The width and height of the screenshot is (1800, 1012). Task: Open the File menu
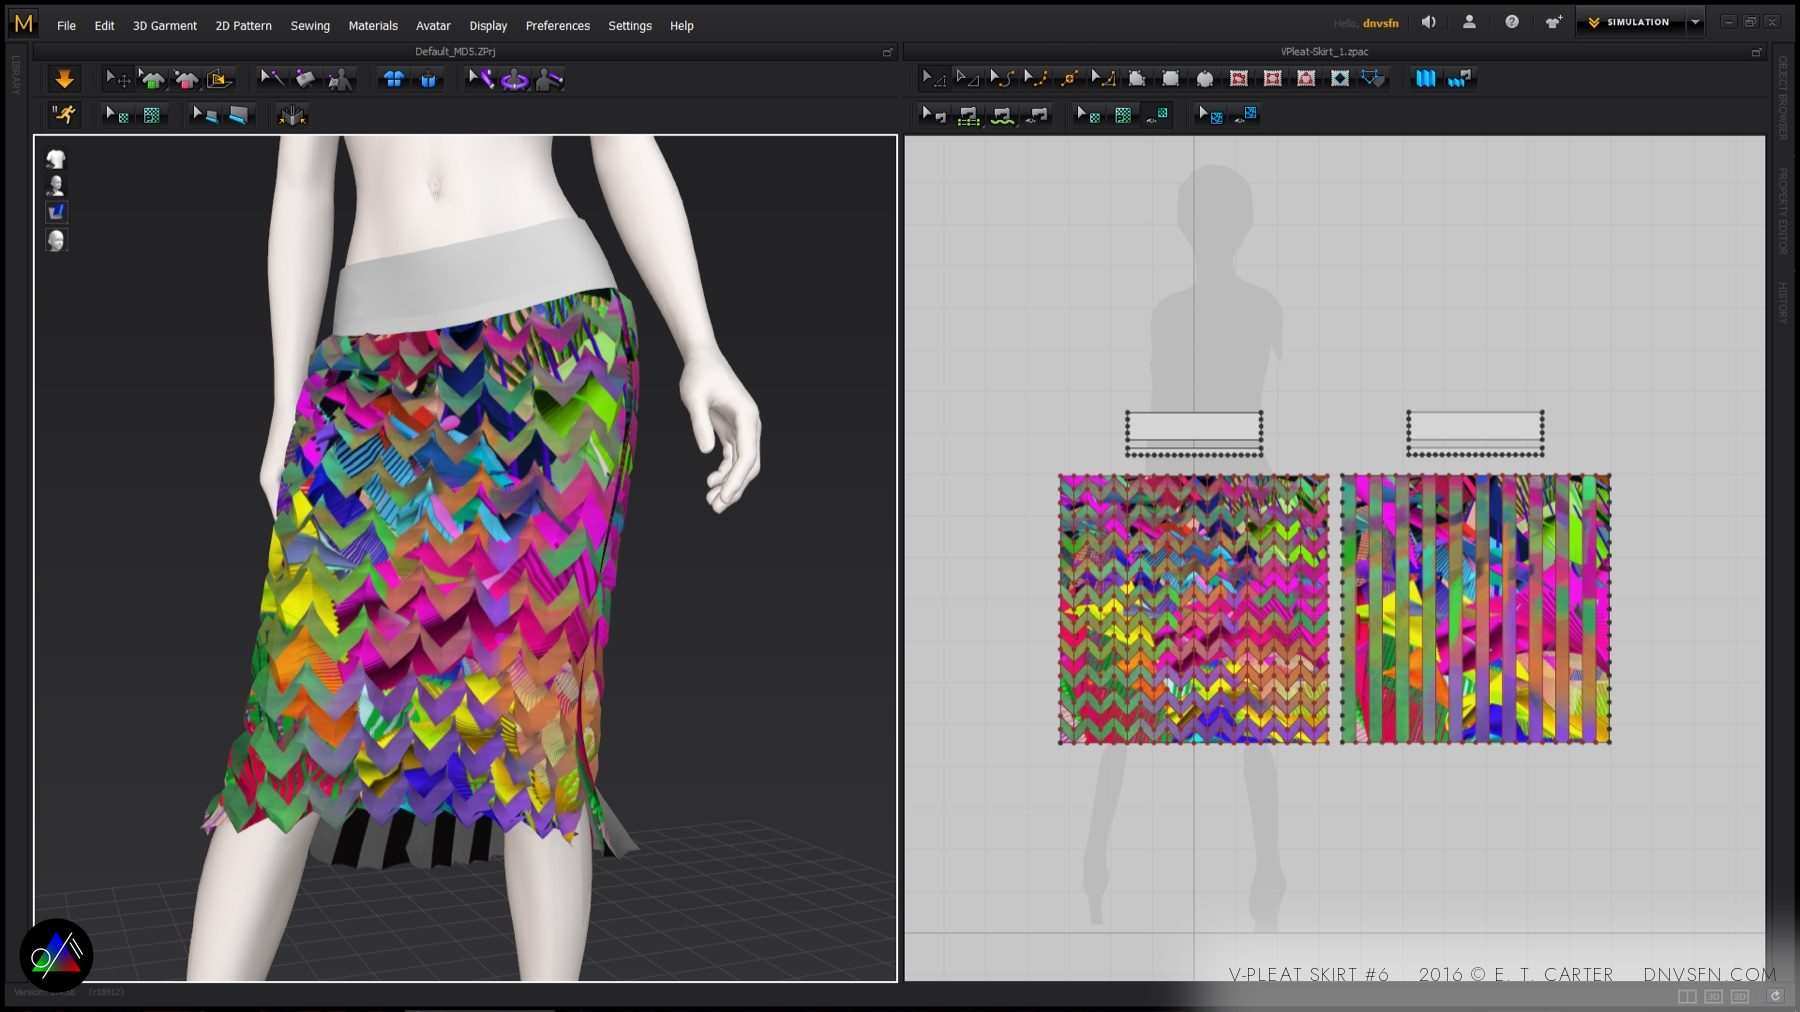click(66, 25)
